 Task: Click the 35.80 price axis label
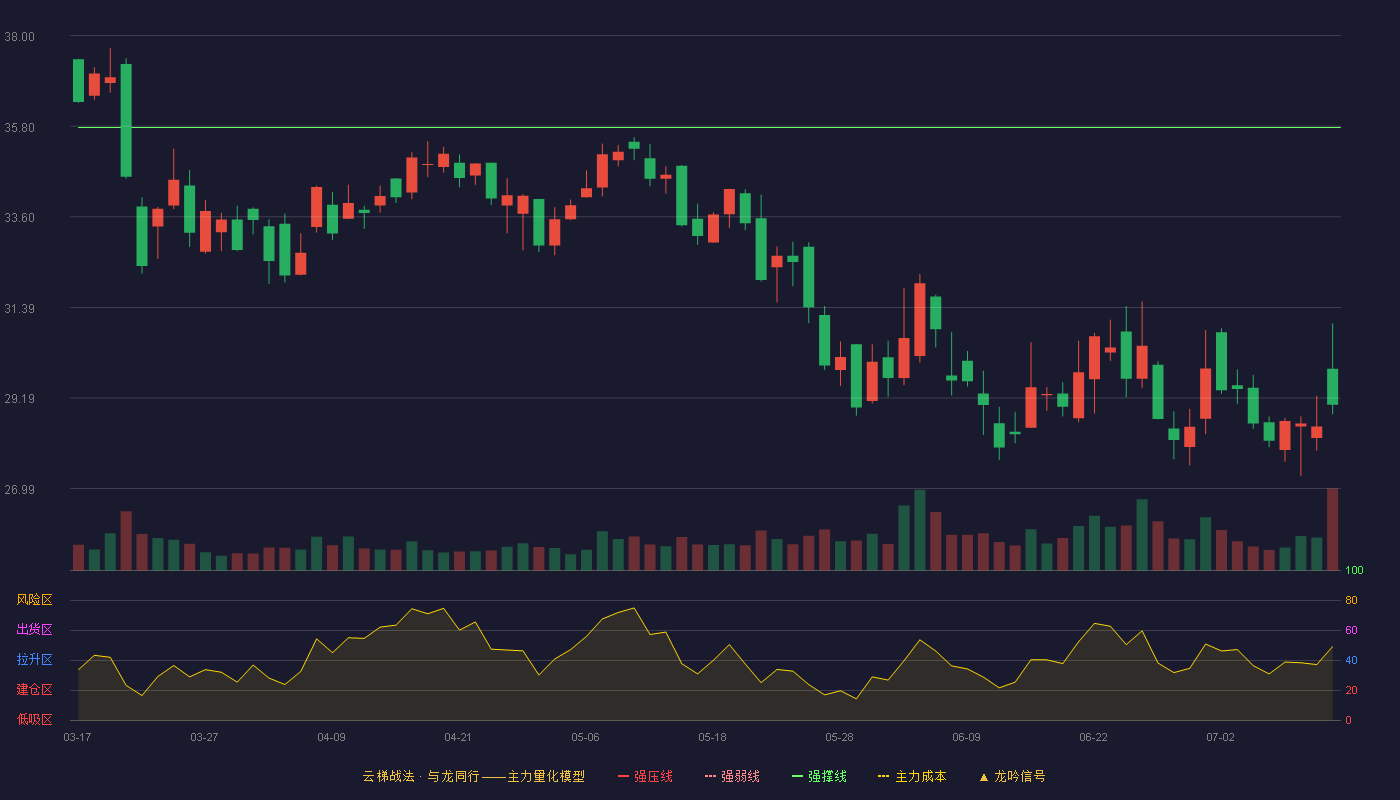19,128
